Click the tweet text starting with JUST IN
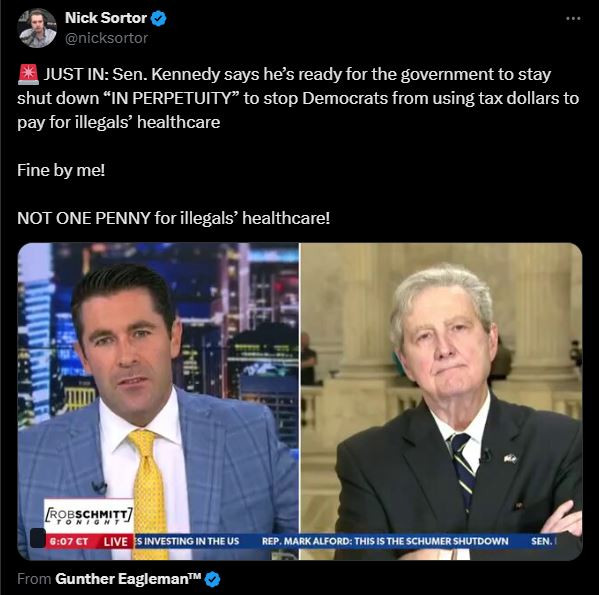This screenshot has width=599, height=595. pyautogui.click(x=298, y=98)
